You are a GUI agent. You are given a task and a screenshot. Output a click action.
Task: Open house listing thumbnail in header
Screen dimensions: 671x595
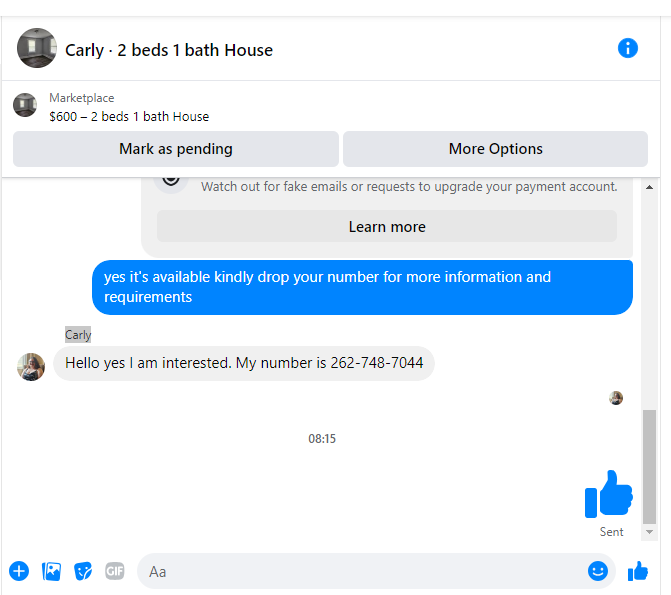[x=37, y=48]
